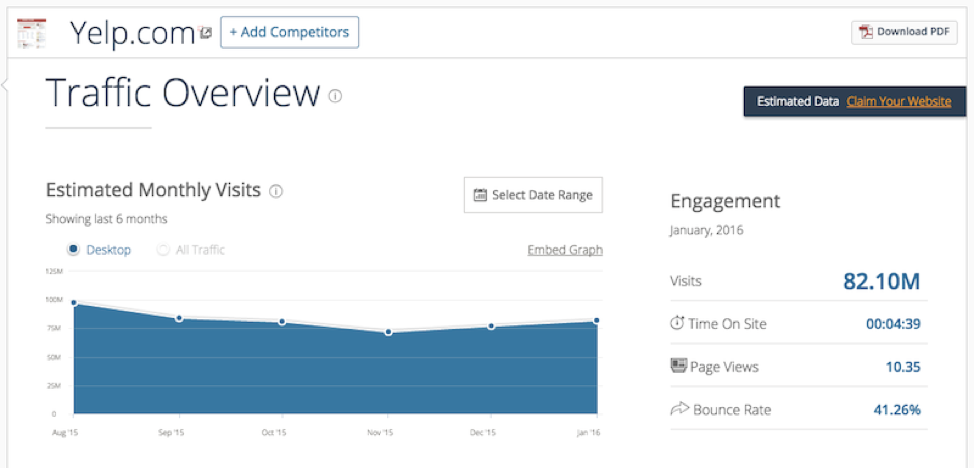Click calendar icon in date range button
This screenshot has width=974, height=468.
click(x=480, y=195)
